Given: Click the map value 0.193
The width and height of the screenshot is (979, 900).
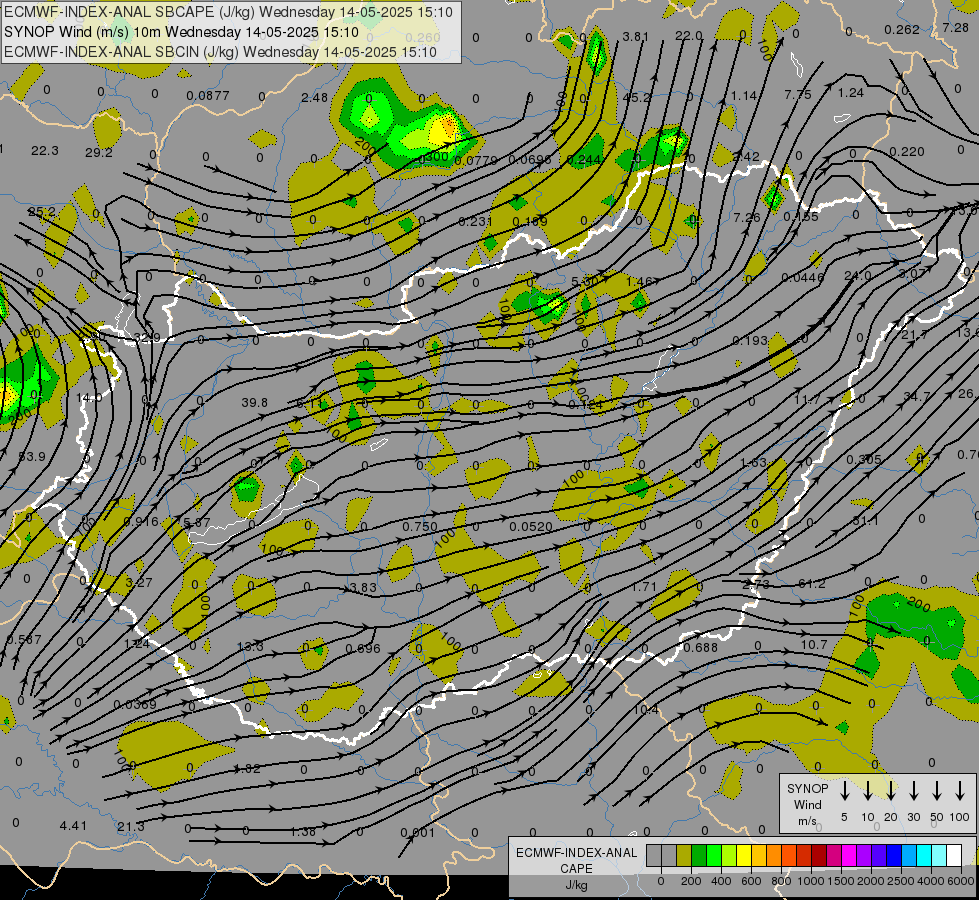Looking at the screenshot, I should click(750, 340).
